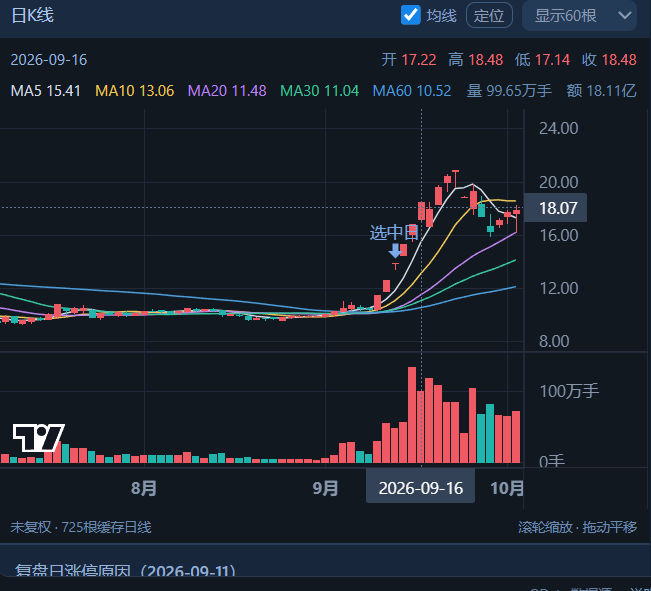The image size is (651, 591).
Task: Click the MA5 15.41 indicator label
Action: point(46,91)
